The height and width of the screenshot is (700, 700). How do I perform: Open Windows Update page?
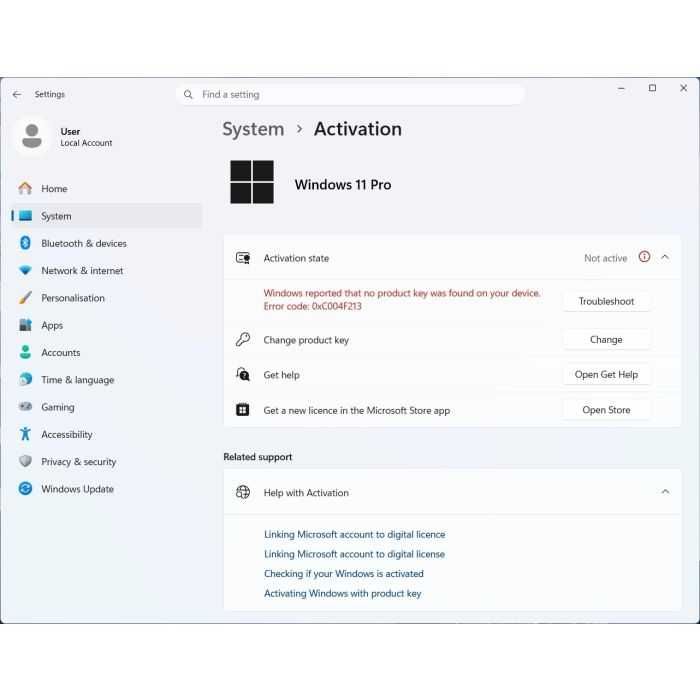106,489
